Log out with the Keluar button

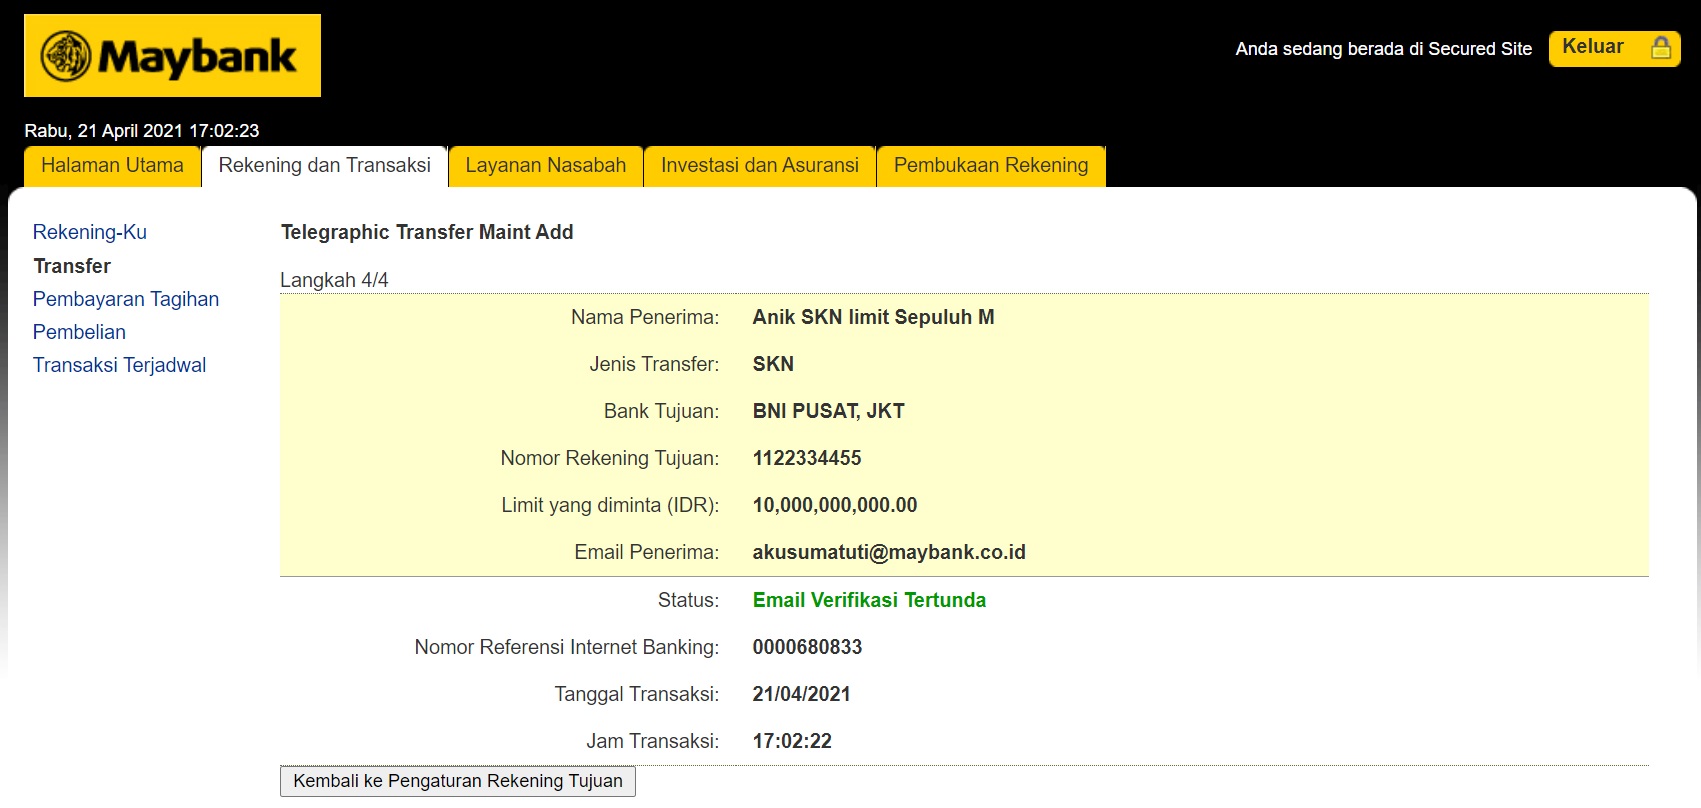[x=1614, y=48]
